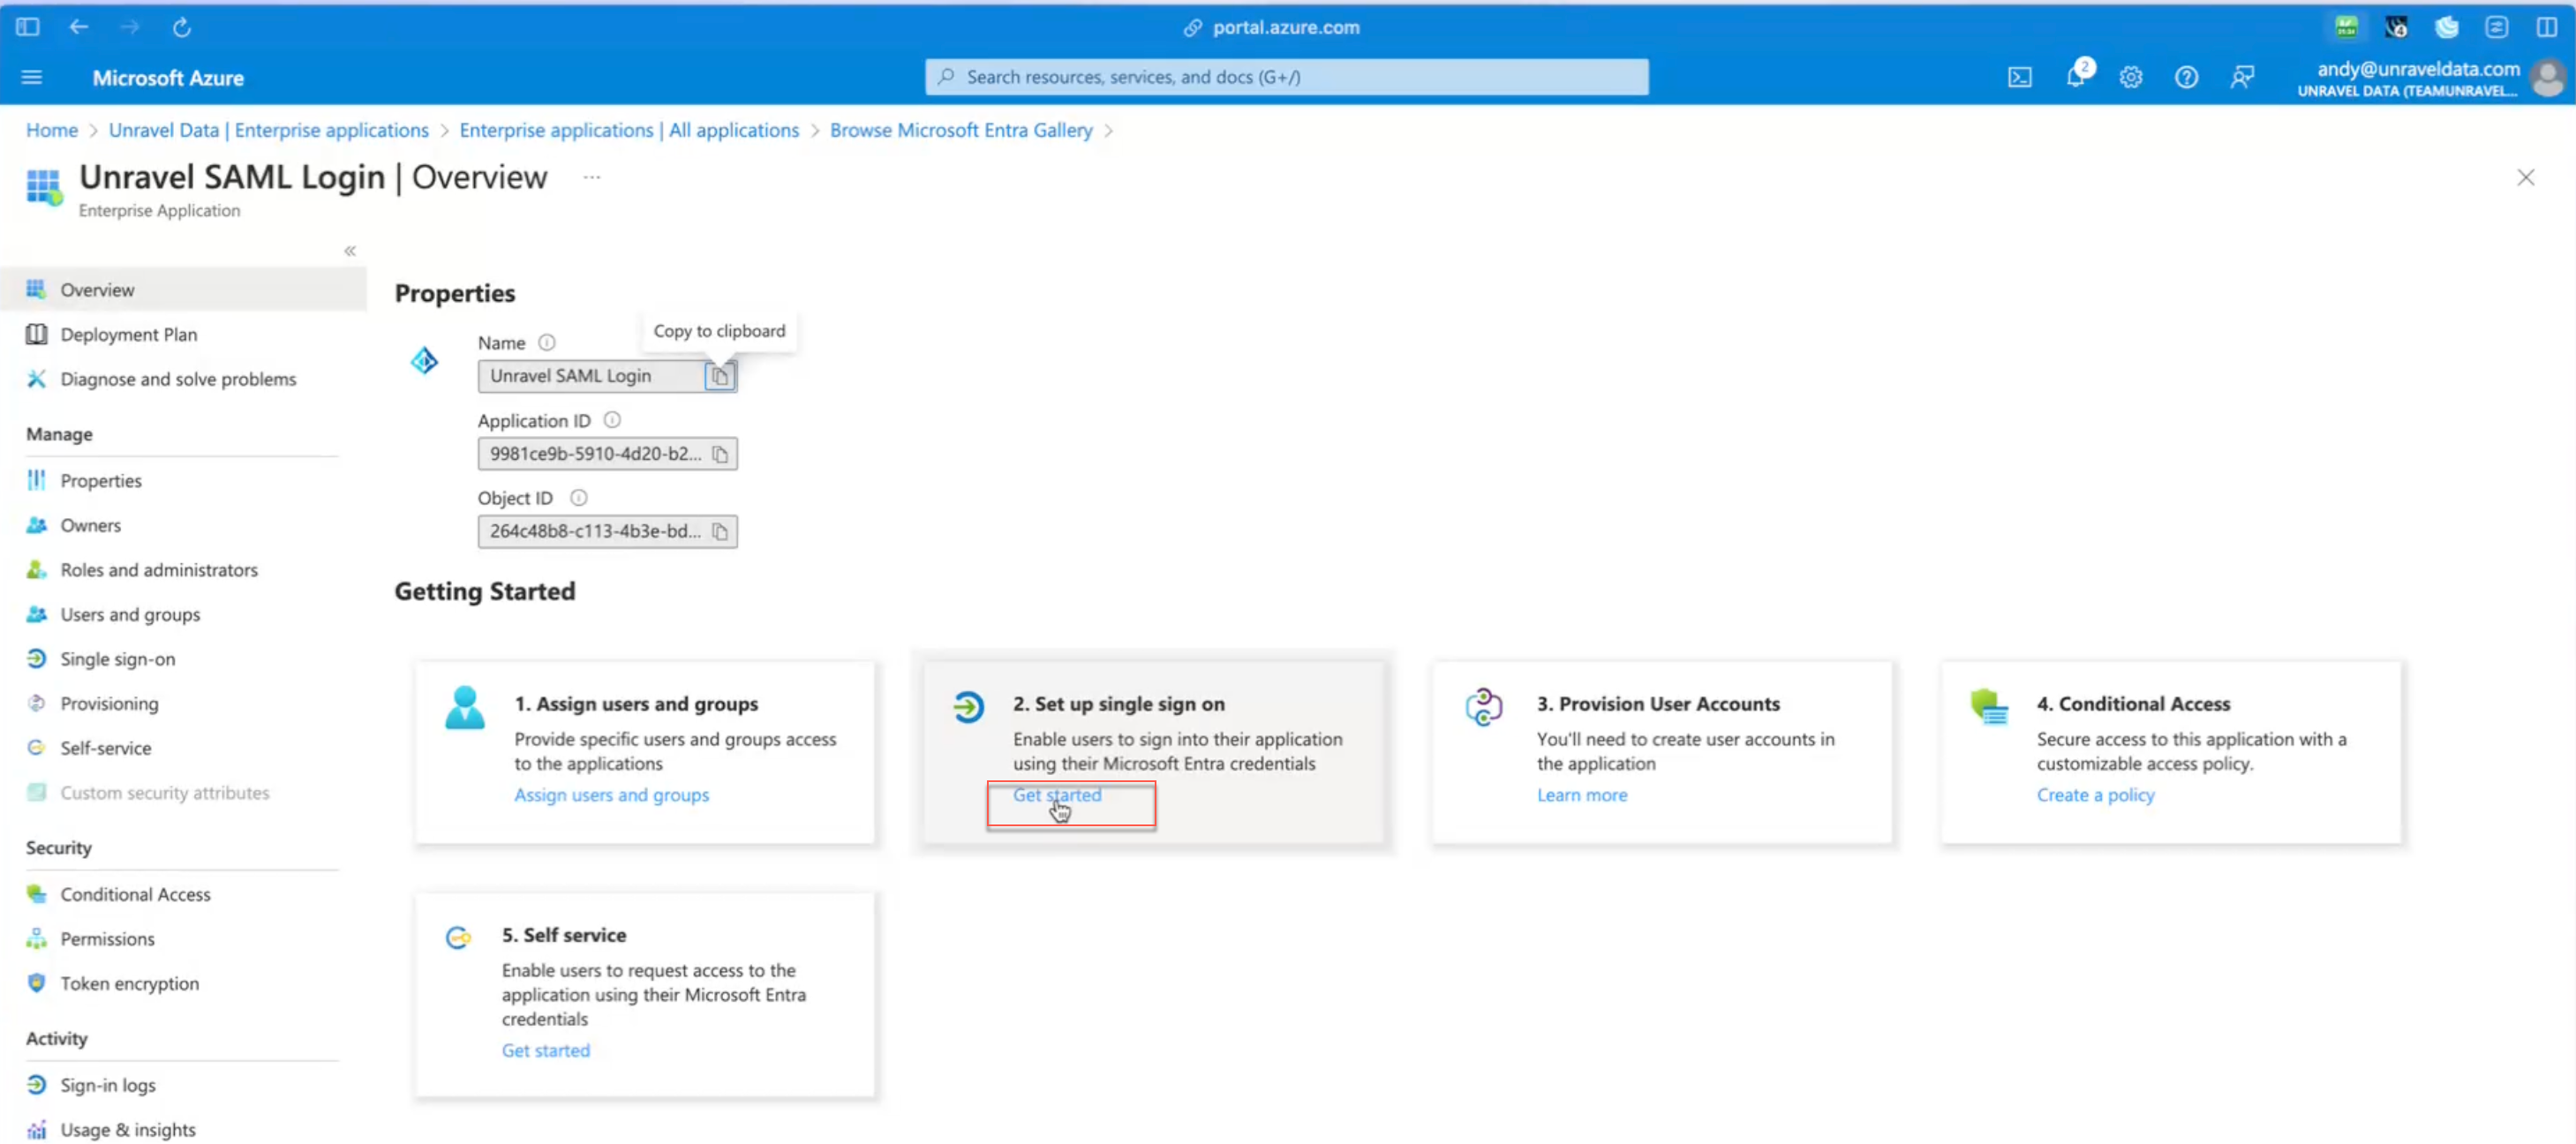Image resolution: width=2576 pixels, height=1144 pixels.
Task: Select the Sign-in logs activity item
Action: (x=107, y=1083)
